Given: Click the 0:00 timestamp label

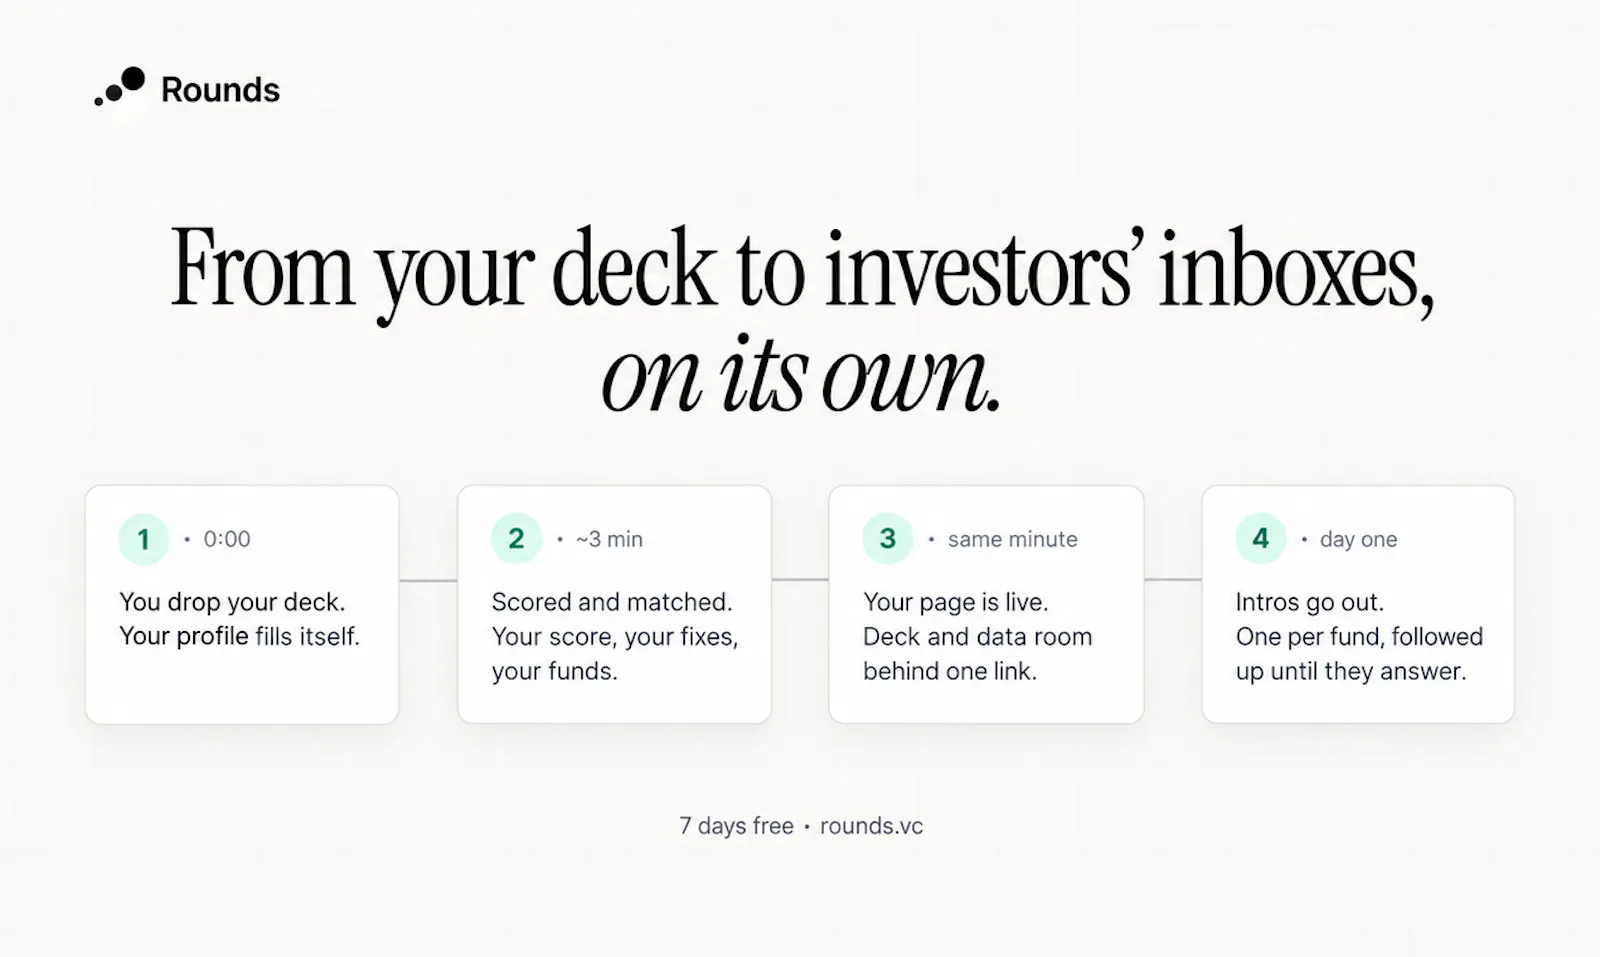Looking at the screenshot, I should [227, 539].
